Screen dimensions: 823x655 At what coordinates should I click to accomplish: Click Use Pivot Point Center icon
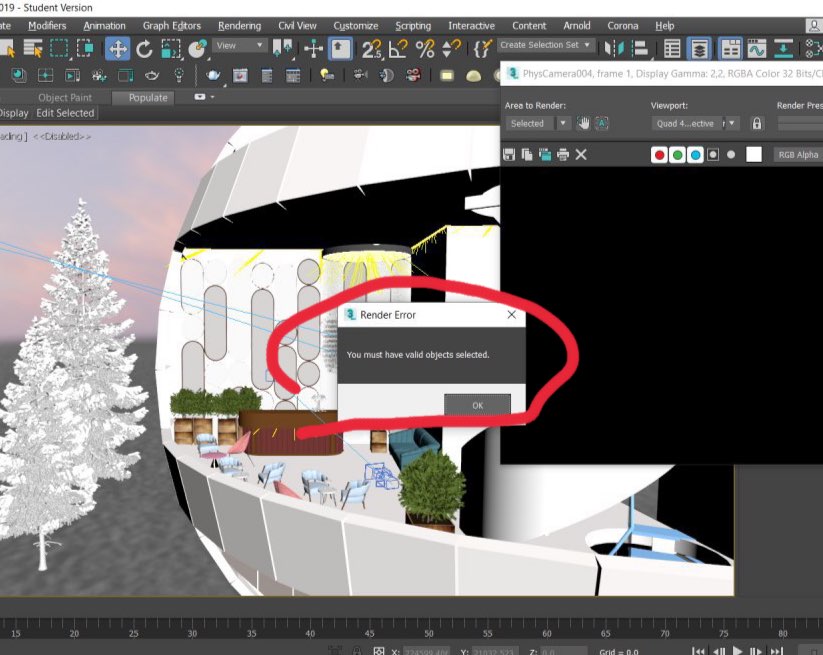click(x=283, y=48)
